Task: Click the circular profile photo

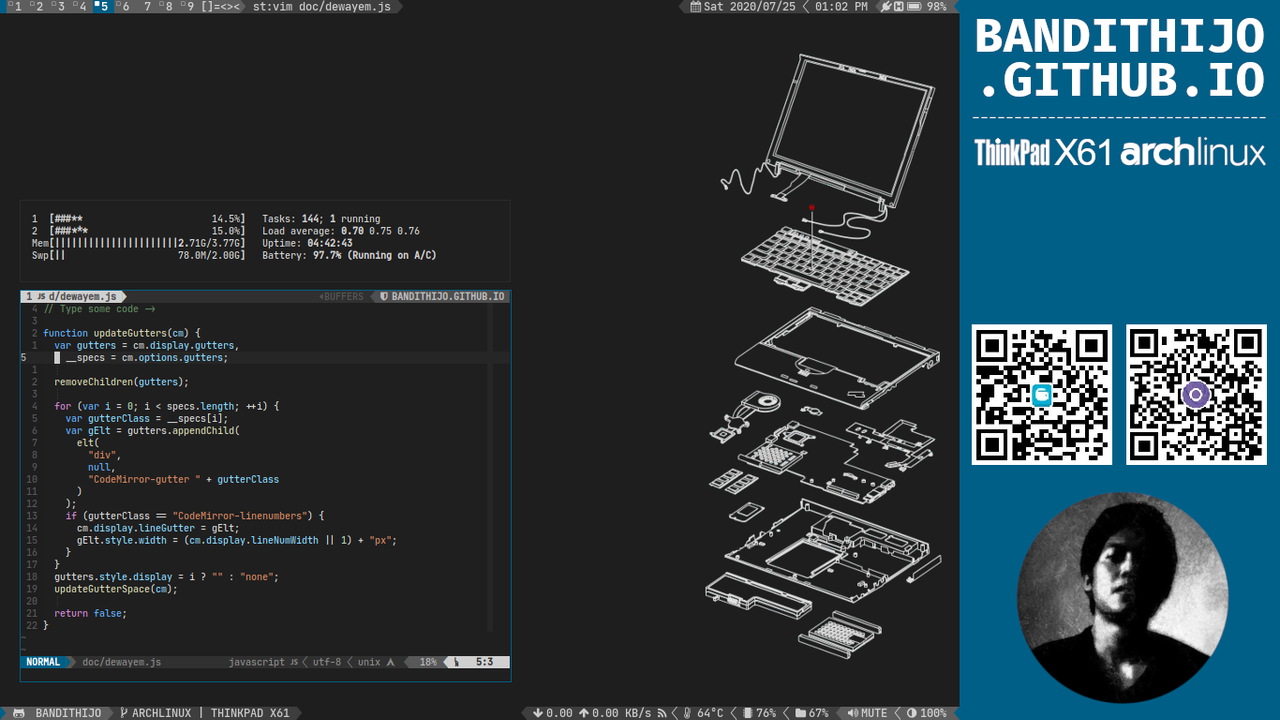Action: 1122,597
